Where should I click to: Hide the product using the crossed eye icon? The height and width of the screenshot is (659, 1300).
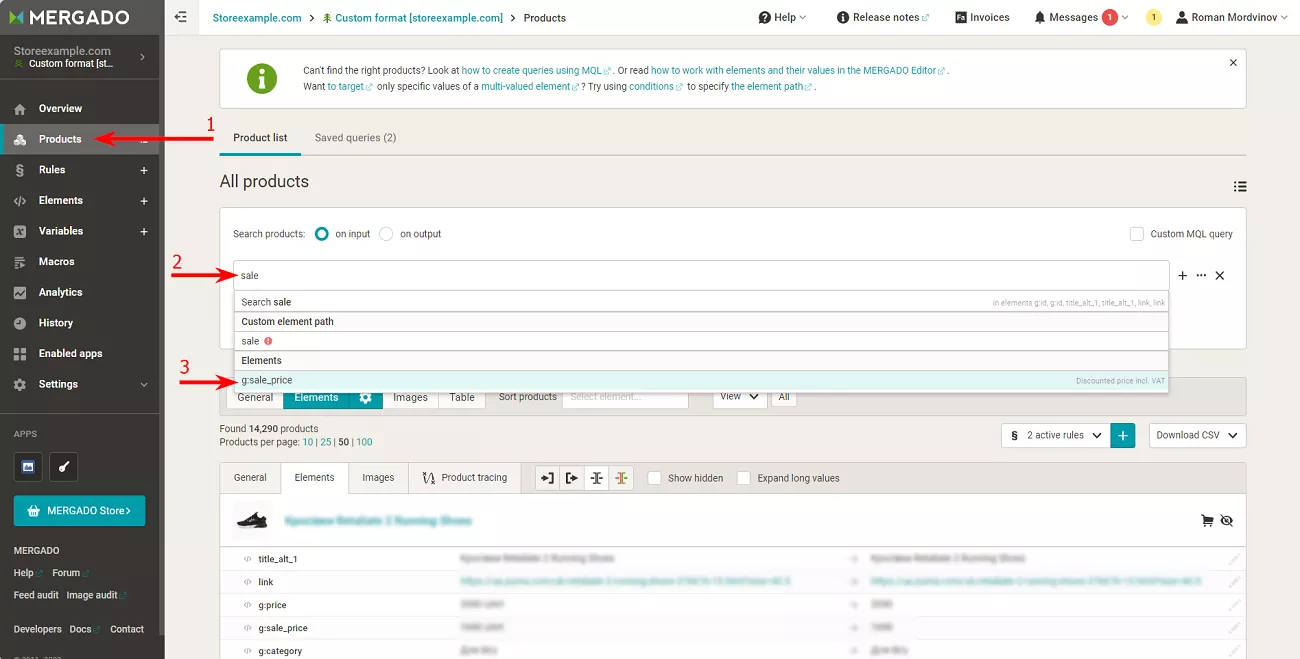pyautogui.click(x=1227, y=520)
